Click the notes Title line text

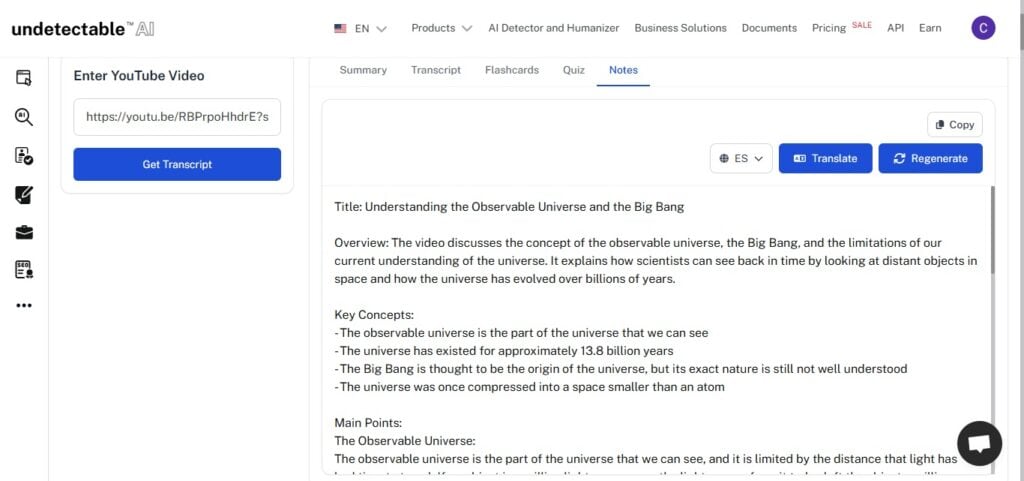coord(509,207)
